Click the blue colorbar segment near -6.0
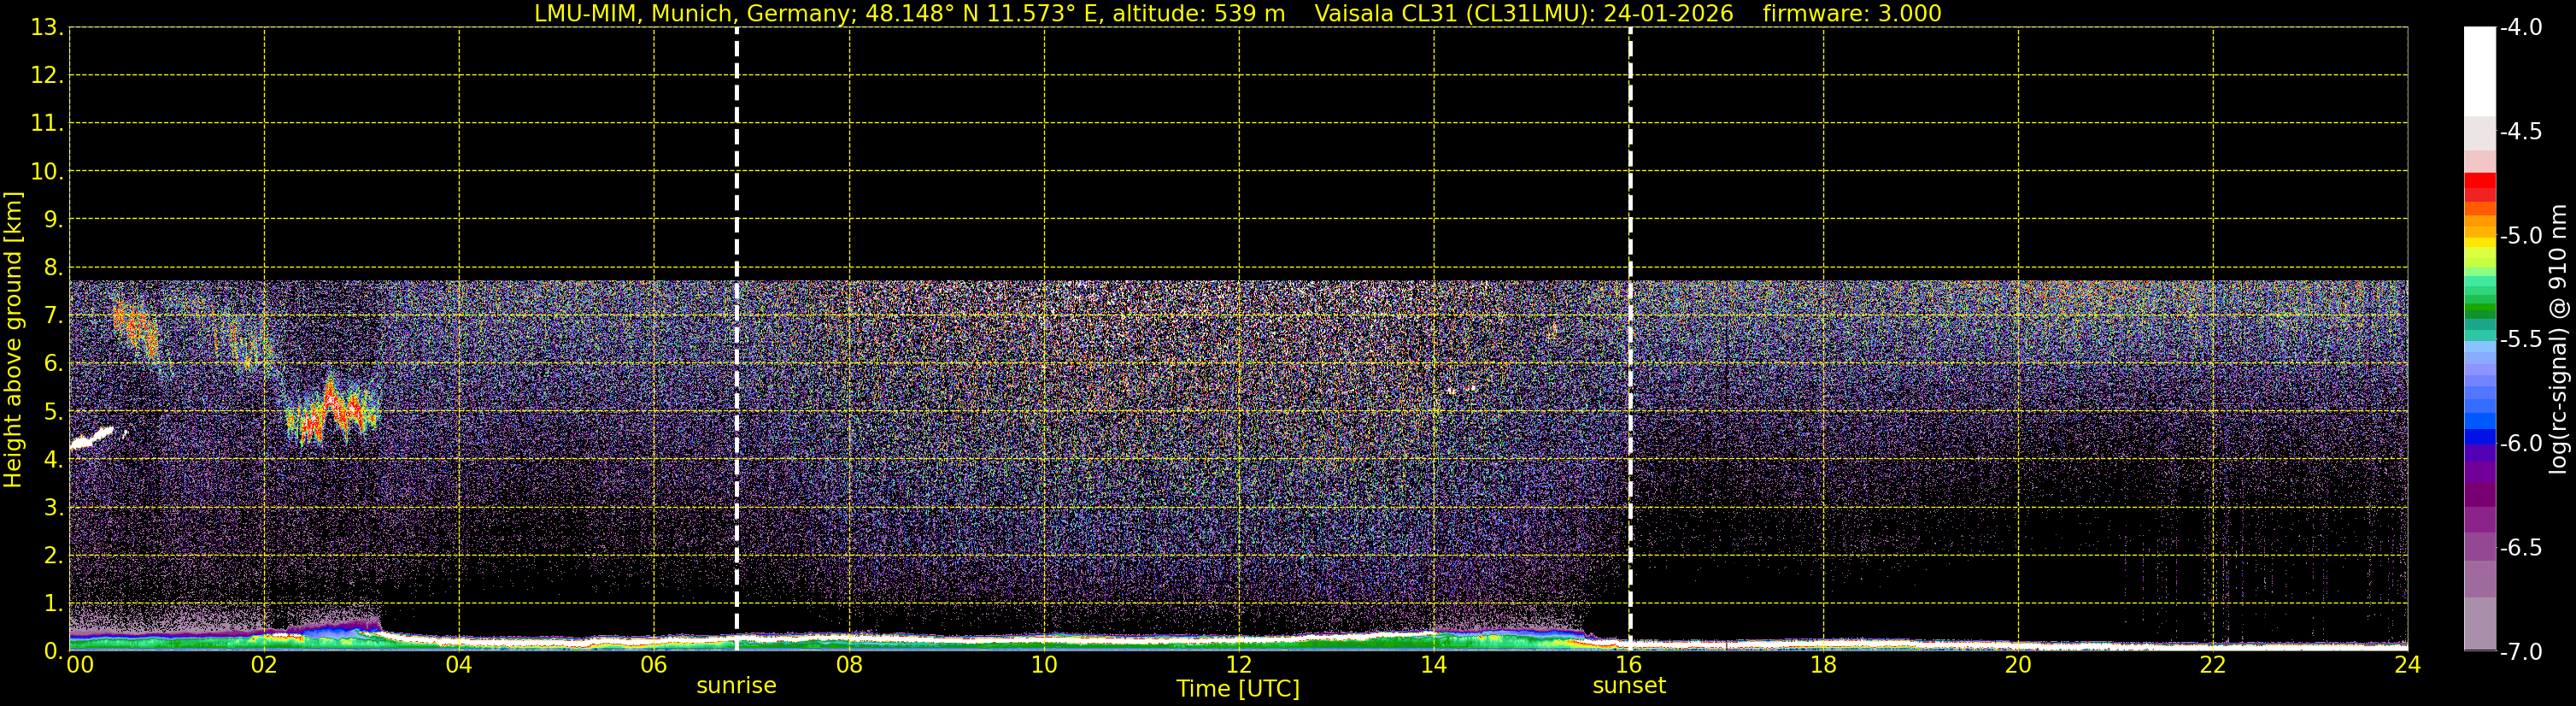The height and width of the screenshot is (706, 2576). click(2480, 436)
